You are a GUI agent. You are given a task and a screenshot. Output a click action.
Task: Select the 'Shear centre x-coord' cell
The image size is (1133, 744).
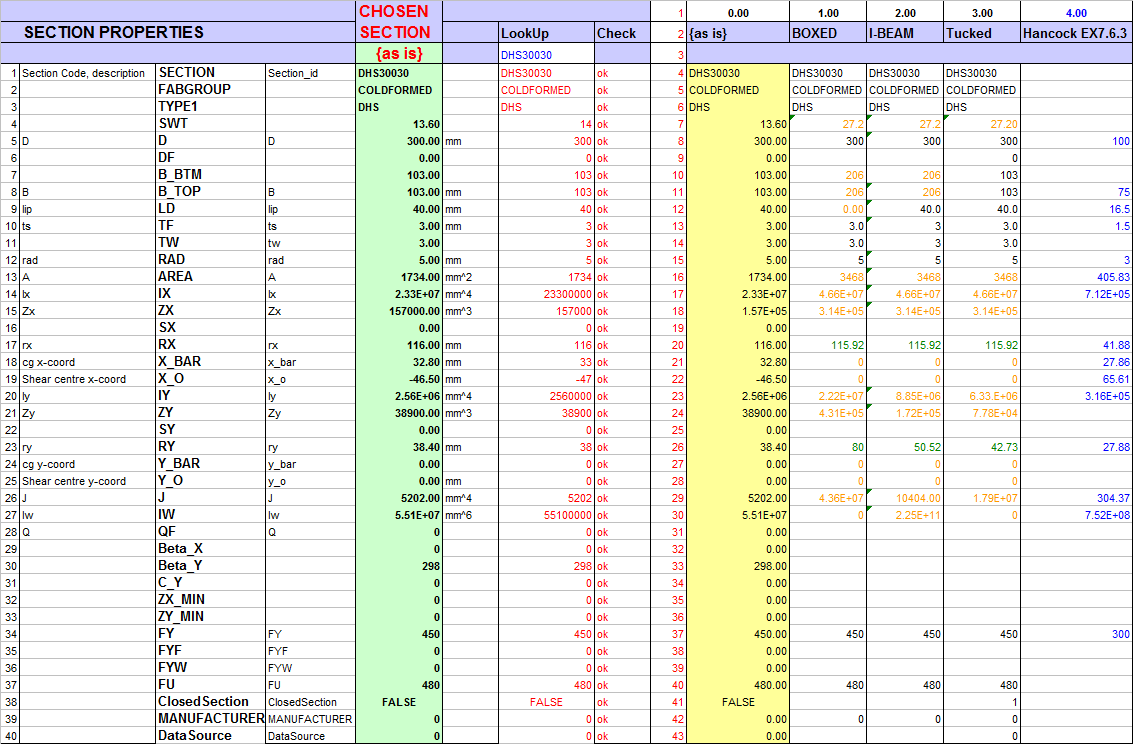pyautogui.click(x=88, y=379)
